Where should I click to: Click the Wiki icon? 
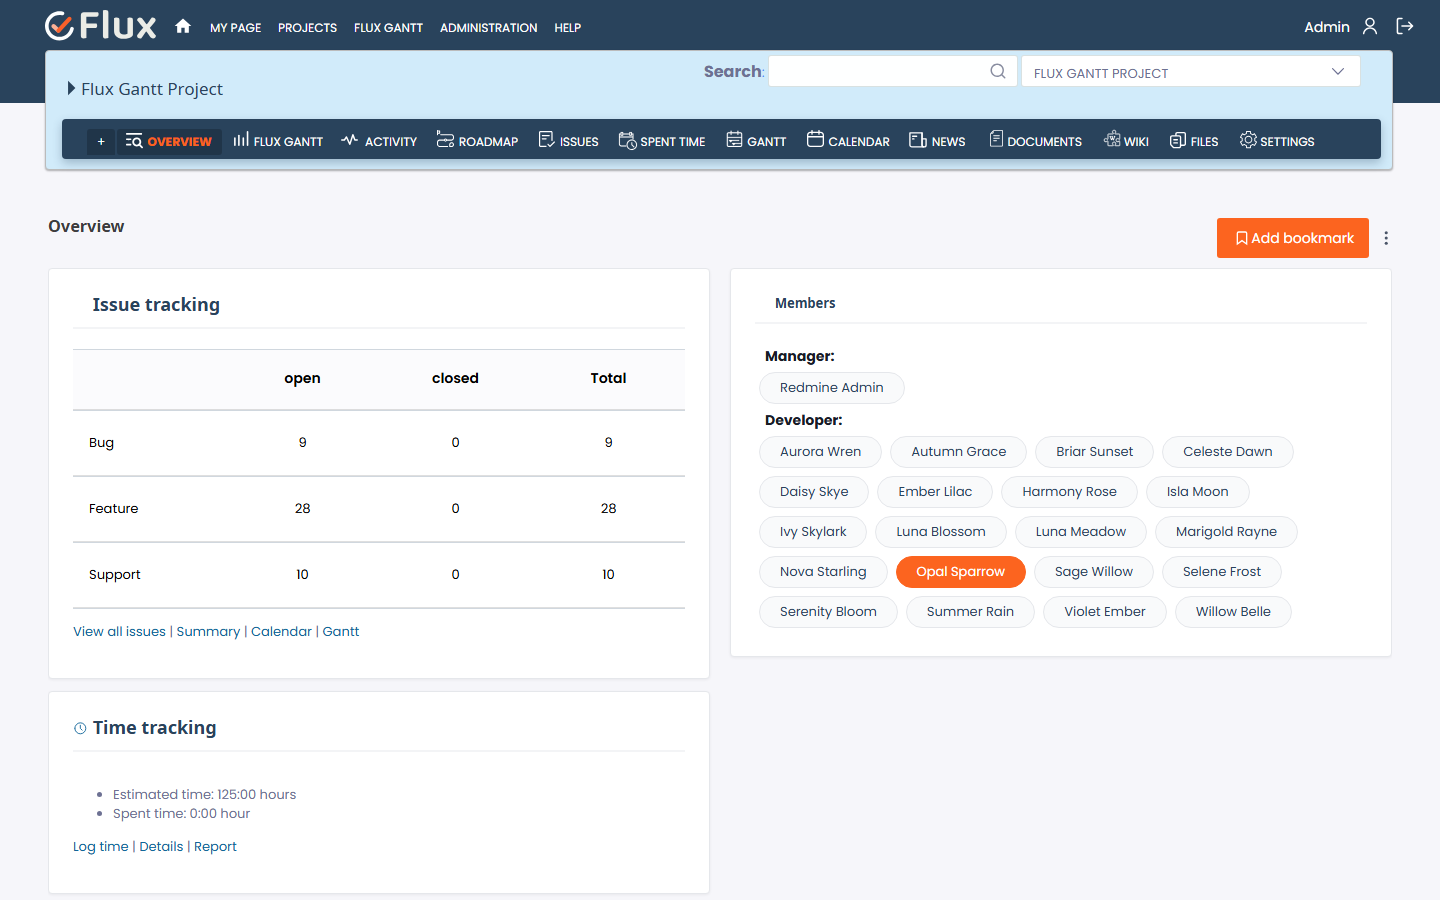click(1112, 140)
